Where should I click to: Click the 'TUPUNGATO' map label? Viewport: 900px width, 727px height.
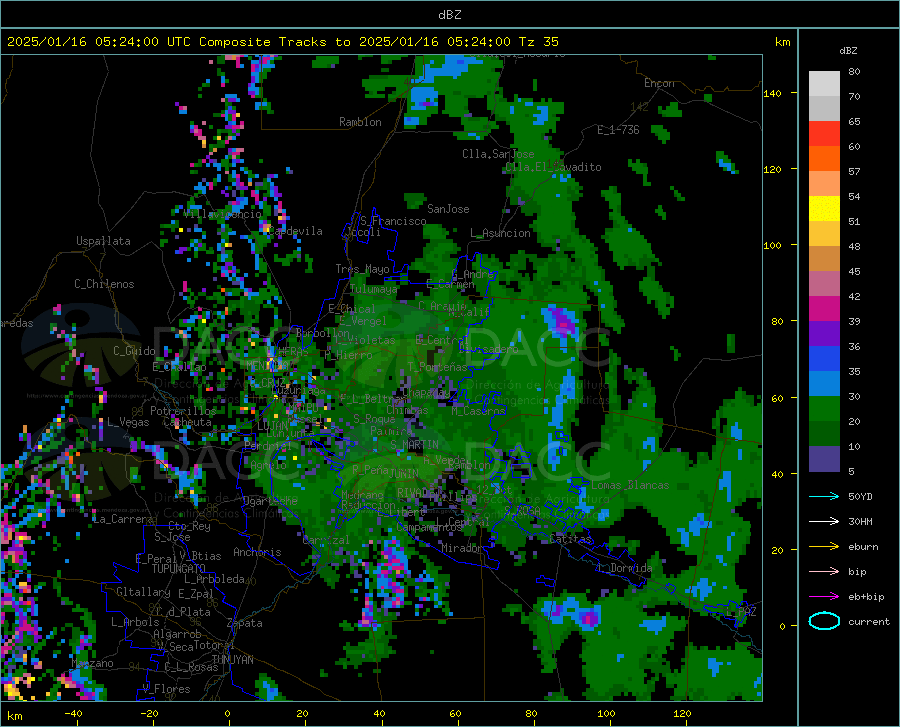[x=179, y=569]
